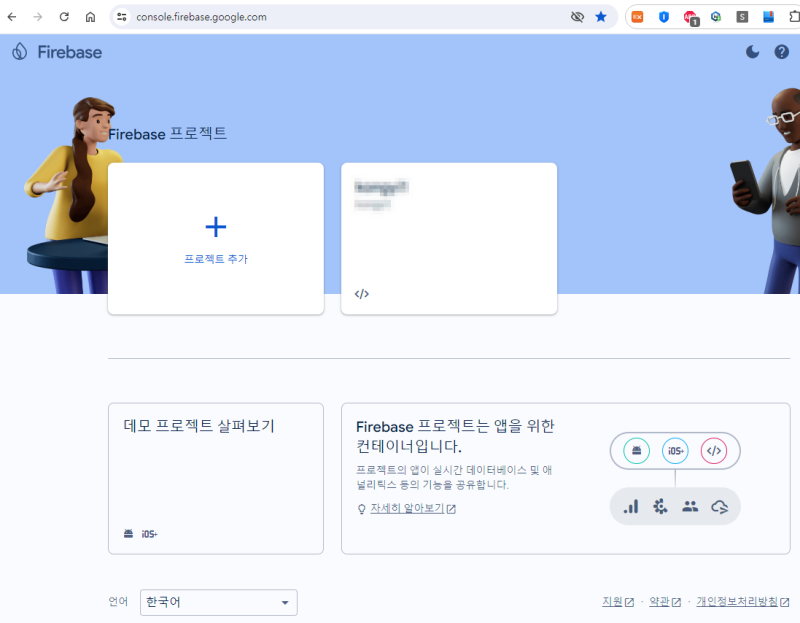Open the 지원 support link

click(612, 602)
